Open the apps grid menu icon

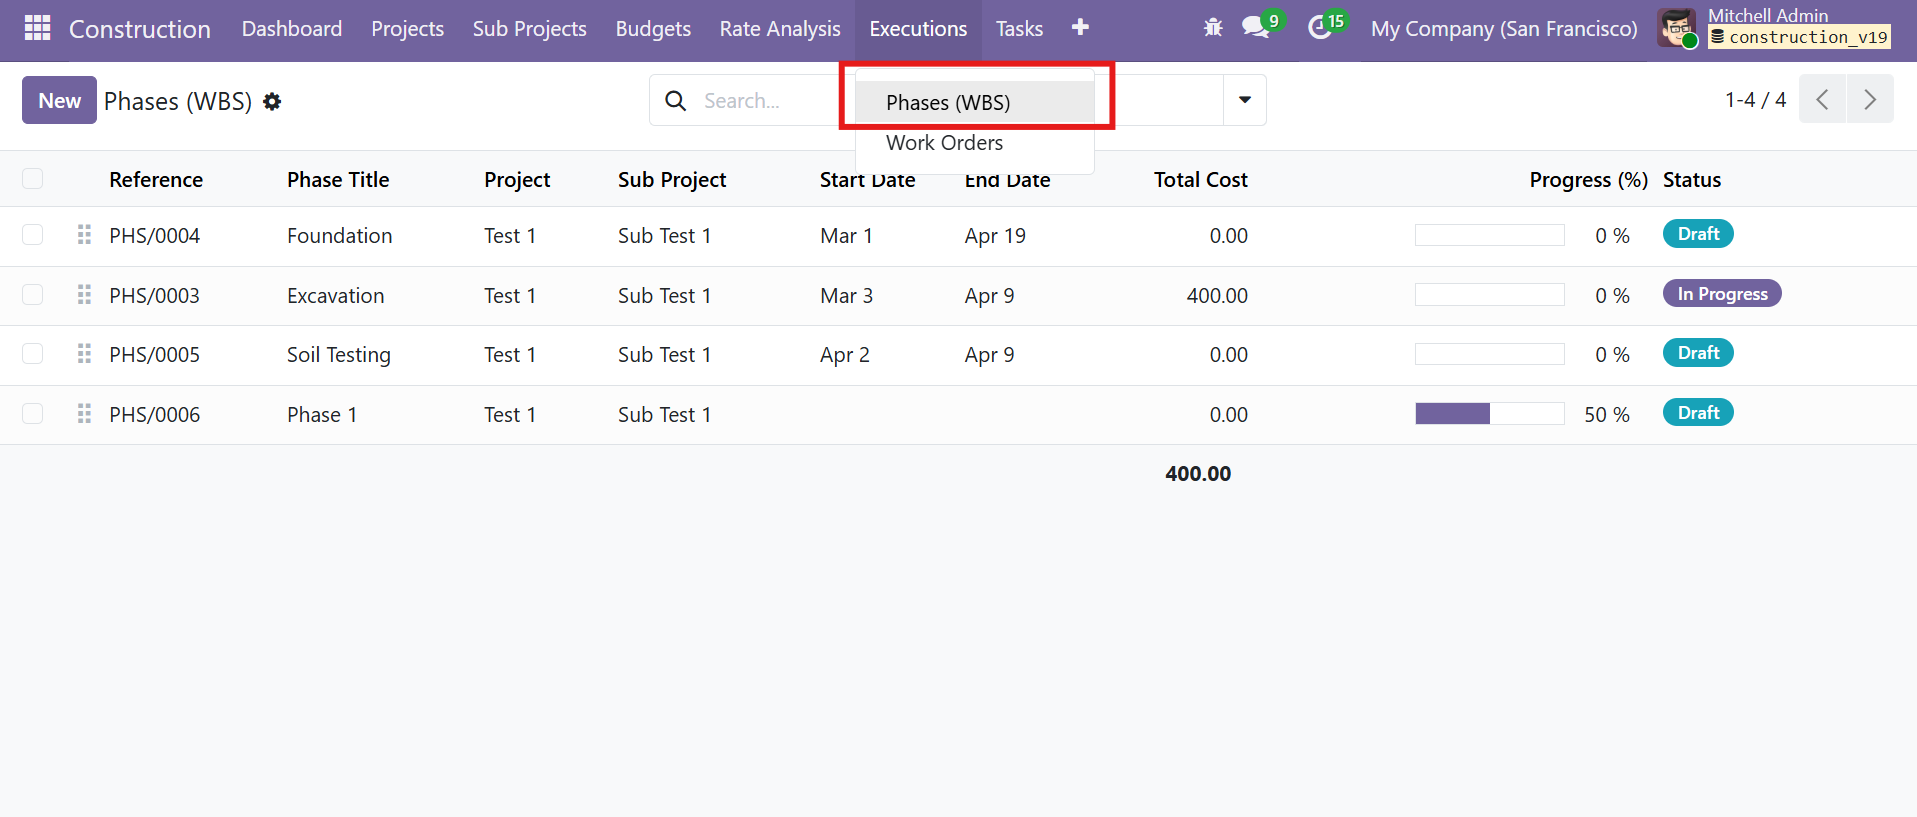pos(37,28)
